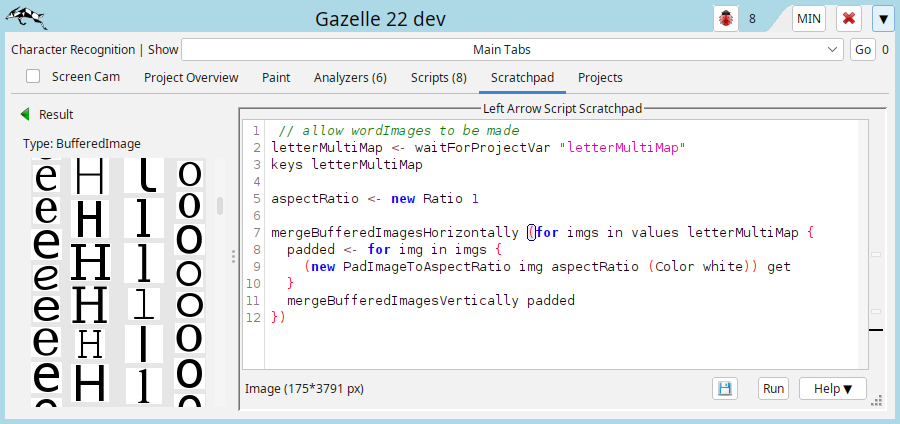Click the split pane divider handle
Viewport: 900px width, 424px height.
coord(233,257)
